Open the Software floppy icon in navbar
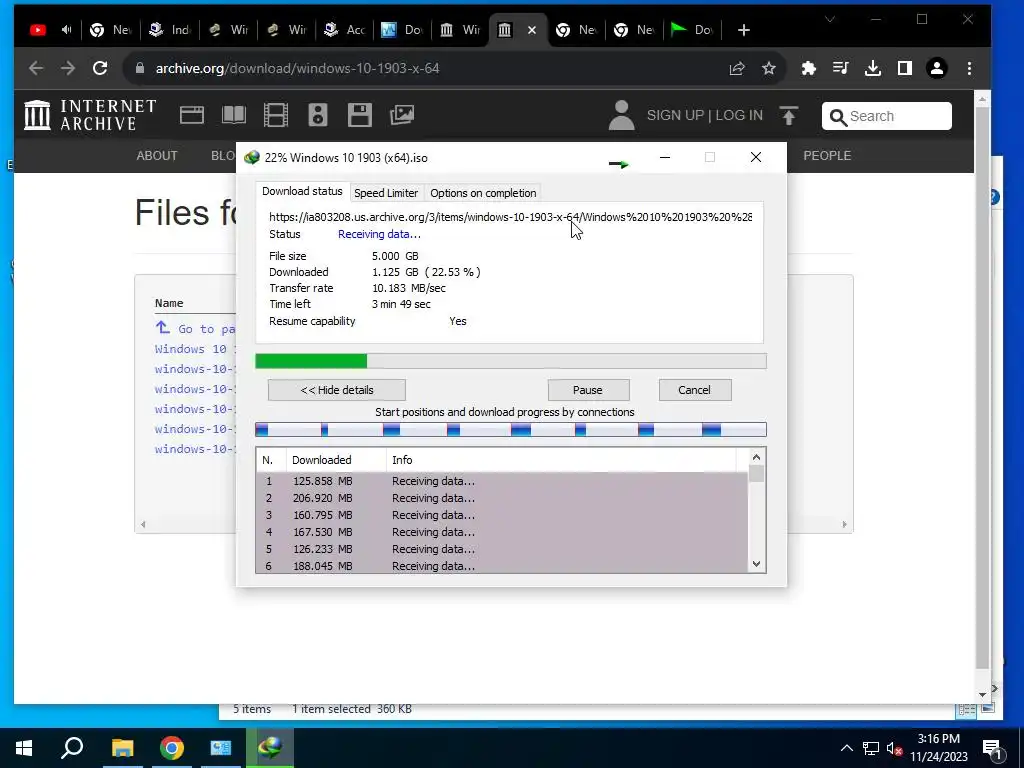The image size is (1024, 768). (359, 115)
